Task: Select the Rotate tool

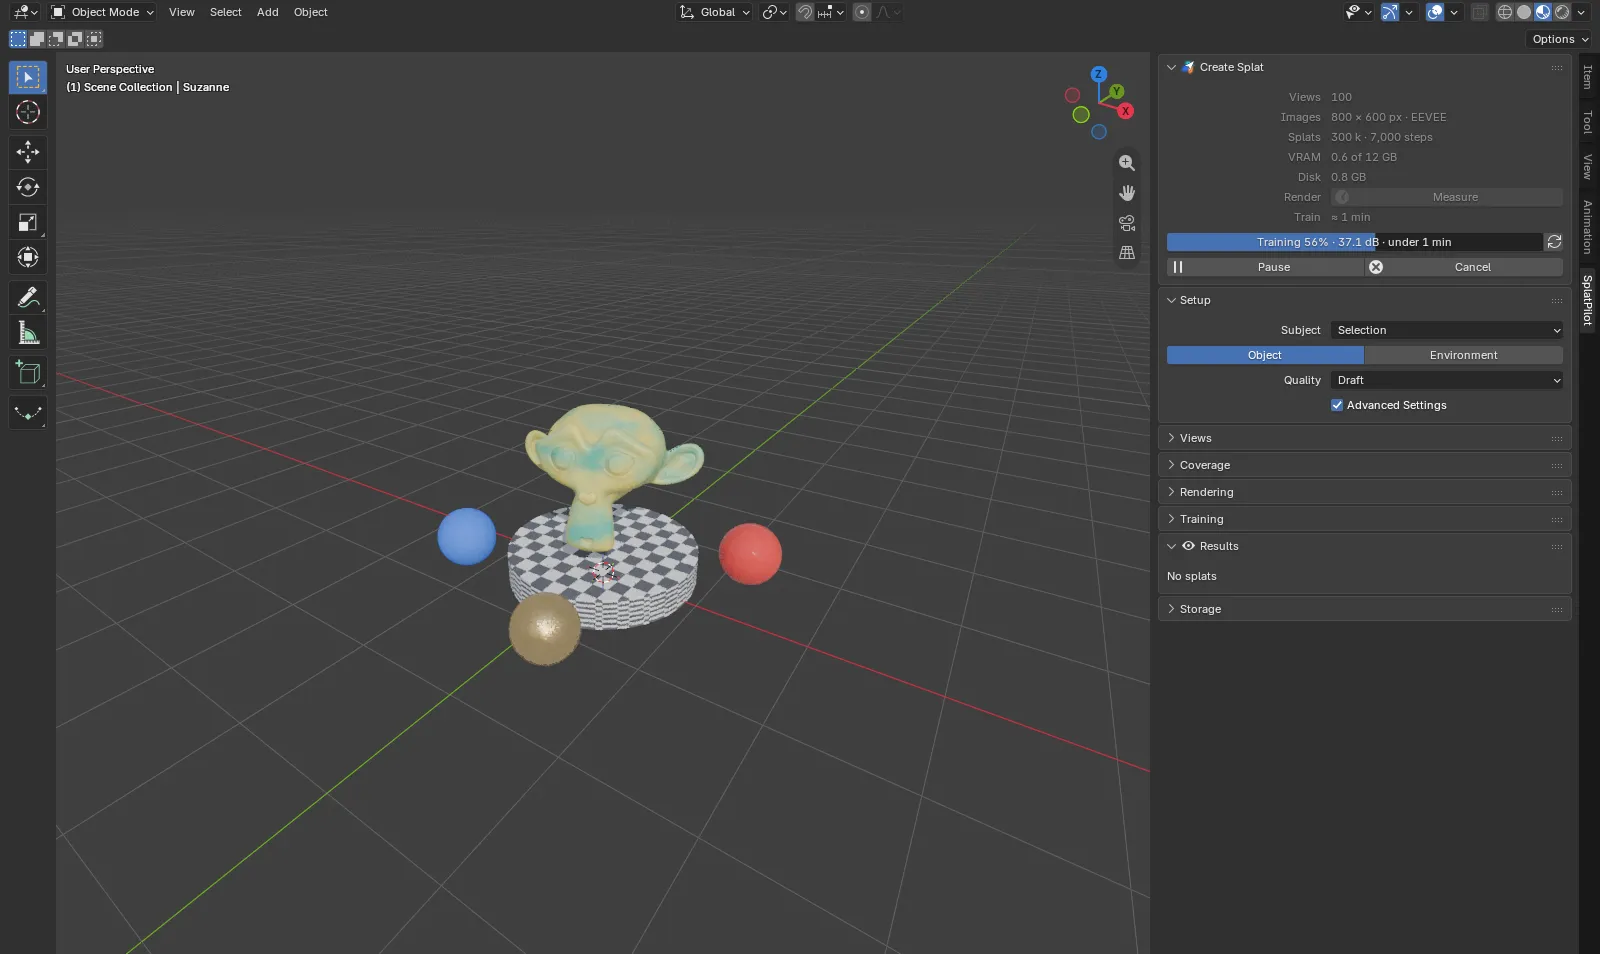Action: click(28, 187)
